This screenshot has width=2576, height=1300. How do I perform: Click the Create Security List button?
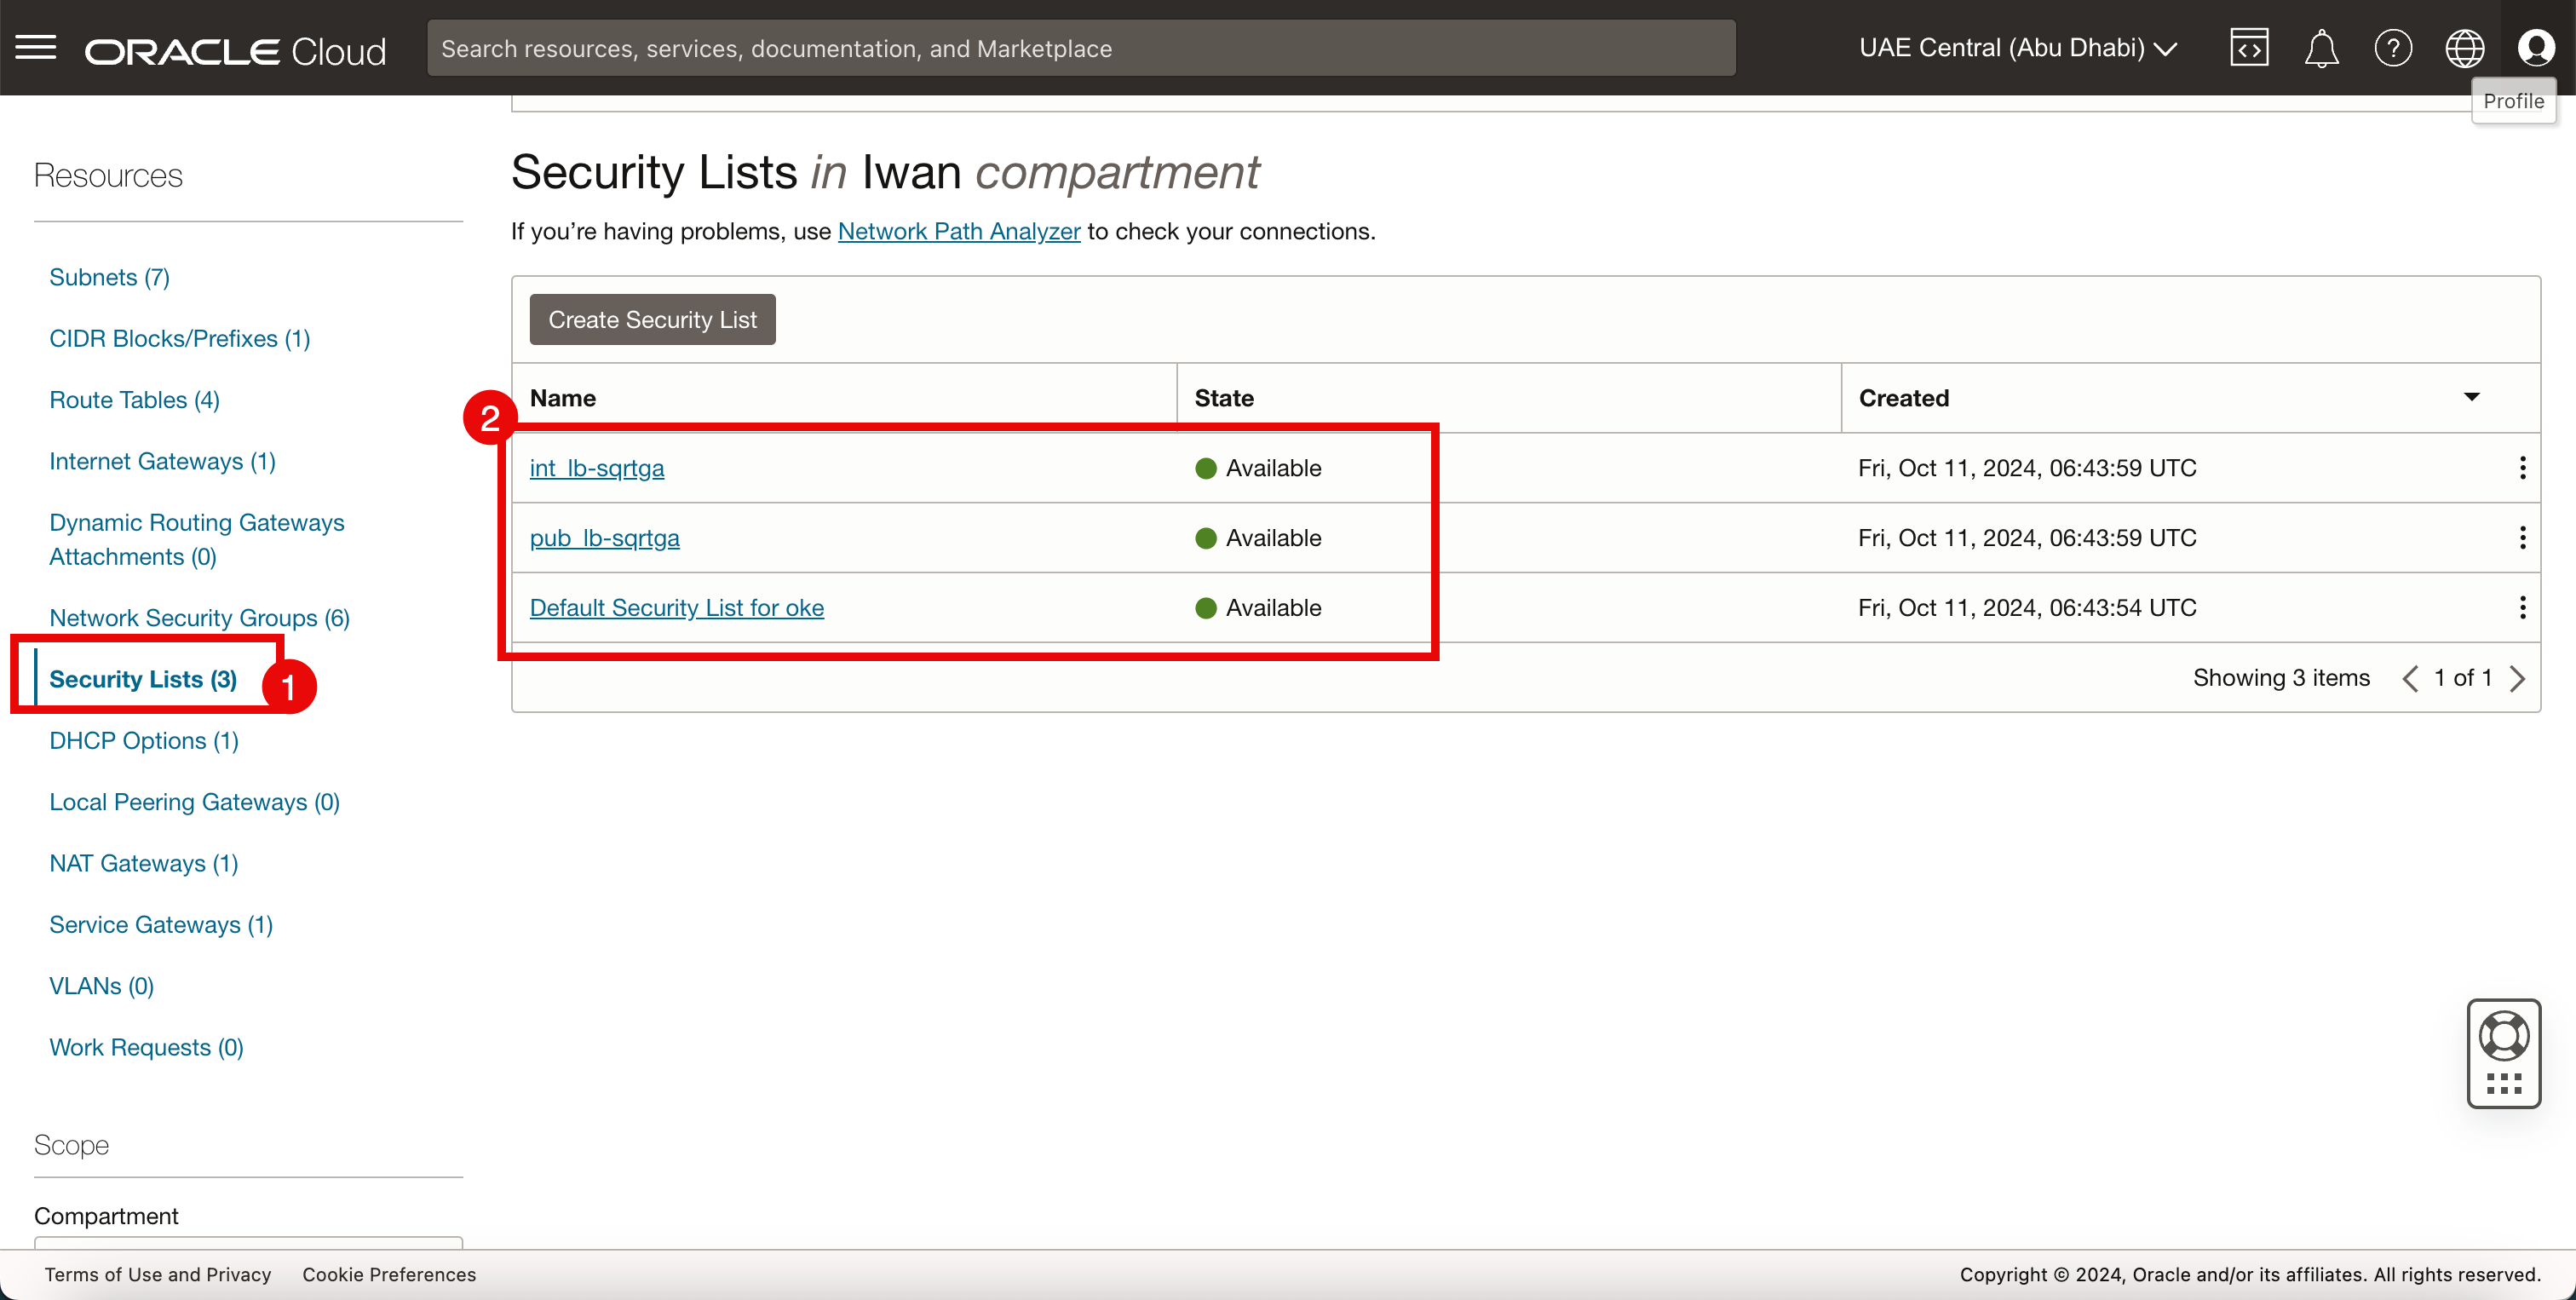(652, 320)
